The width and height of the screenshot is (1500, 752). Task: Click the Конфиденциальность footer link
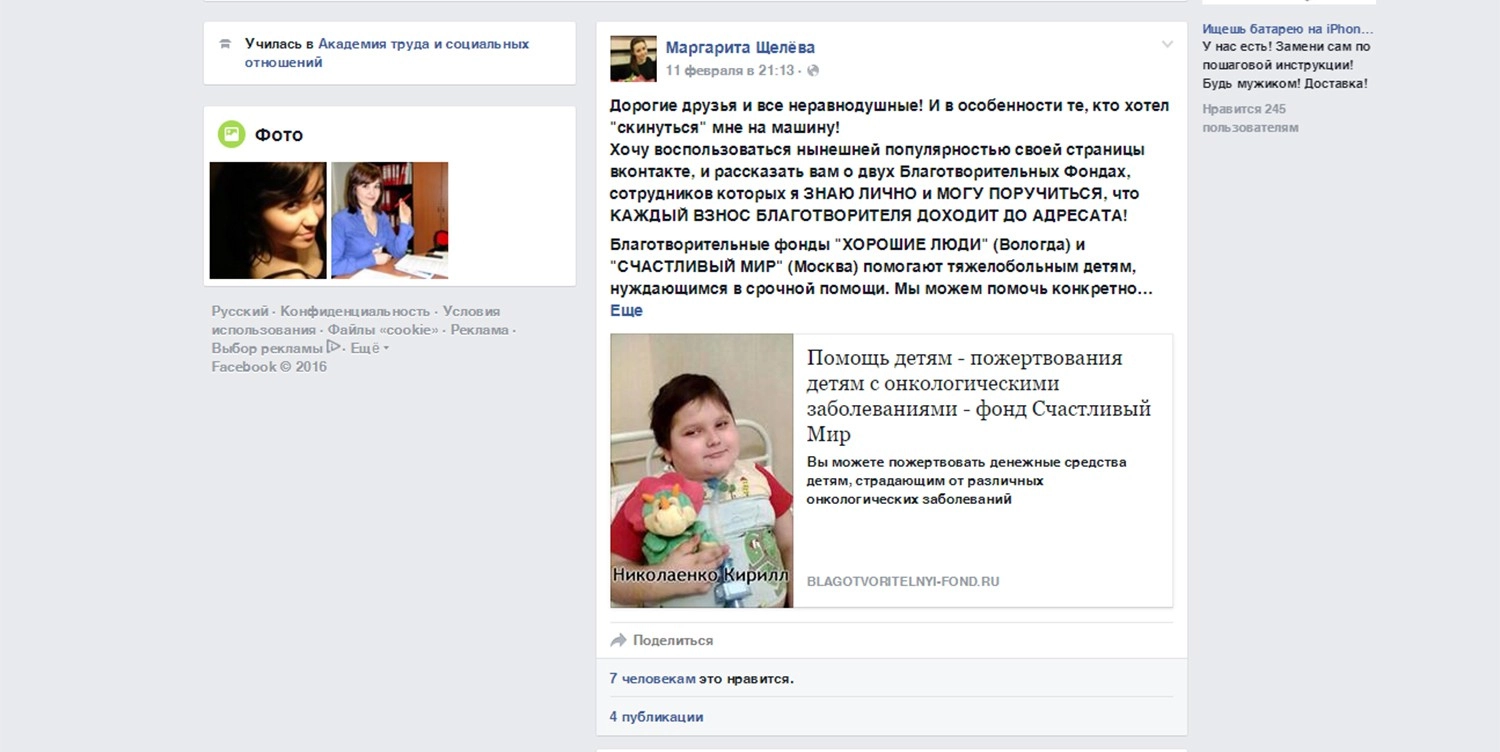pyautogui.click(x=355, y=311)
